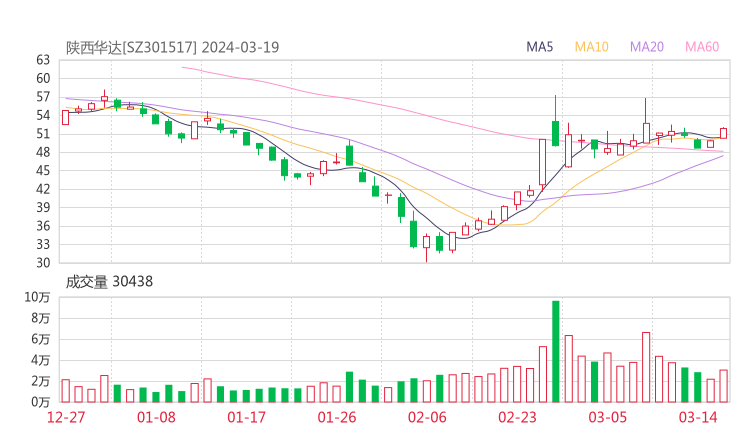Click the 54 price axis label

(43, 115)
